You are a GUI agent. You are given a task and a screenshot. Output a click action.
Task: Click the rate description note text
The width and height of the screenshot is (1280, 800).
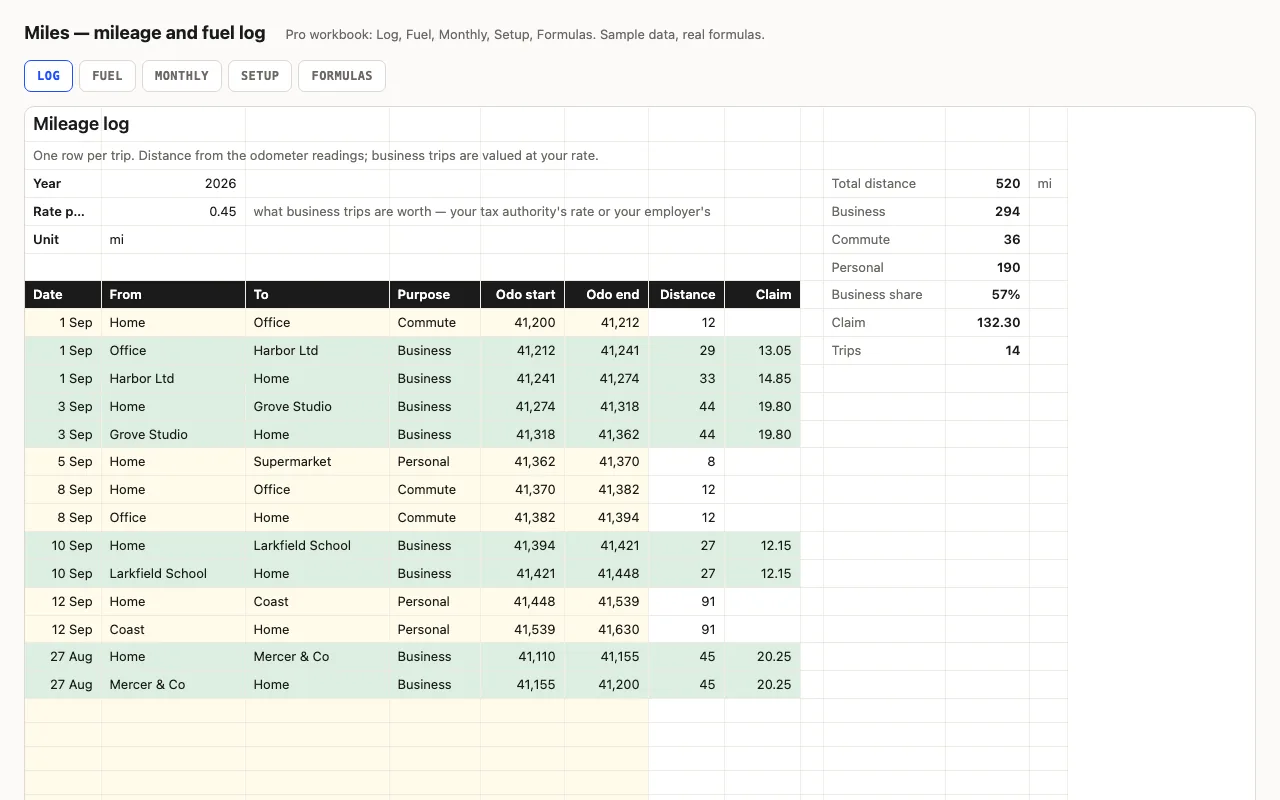point(482,212)
